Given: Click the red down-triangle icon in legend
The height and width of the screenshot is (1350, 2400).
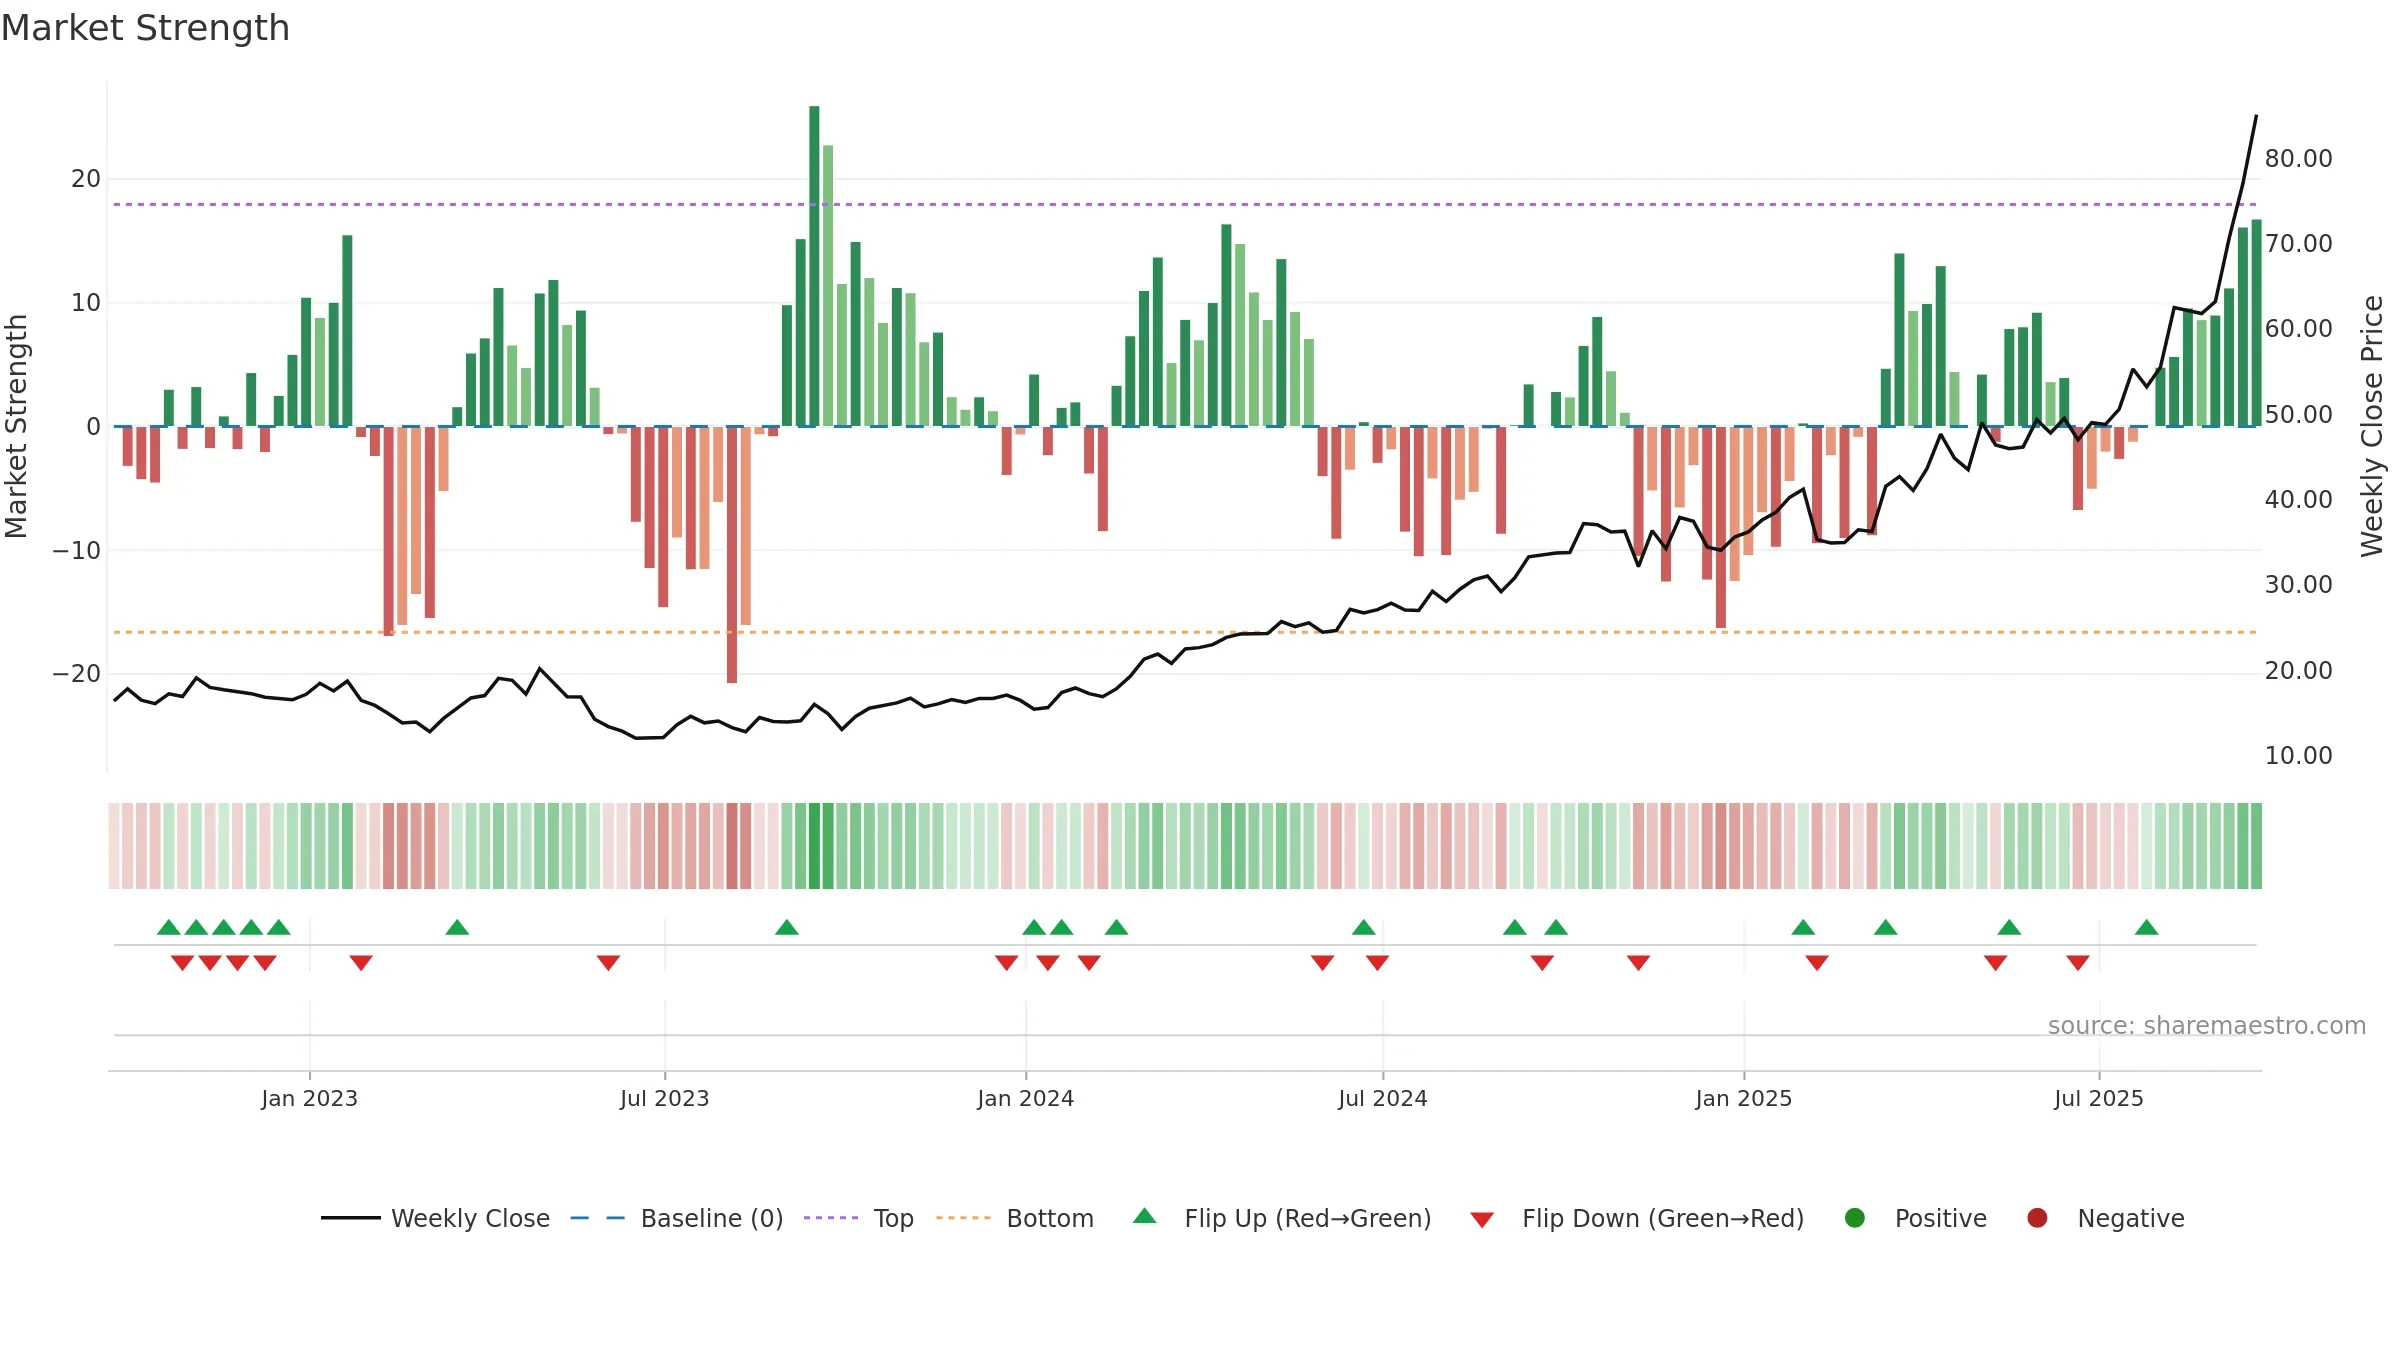Looking at the screenshot, I should click(x=1482, y=1220).
